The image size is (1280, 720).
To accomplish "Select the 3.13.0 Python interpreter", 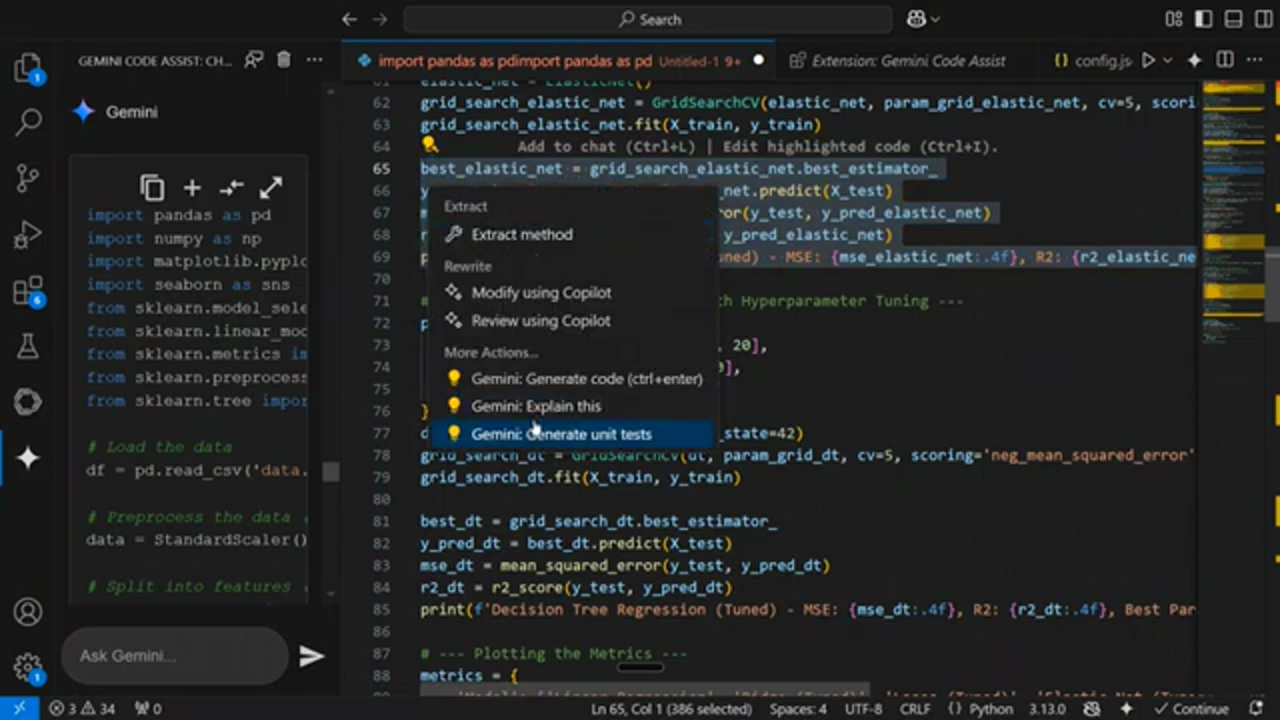I will point(1048,708).
